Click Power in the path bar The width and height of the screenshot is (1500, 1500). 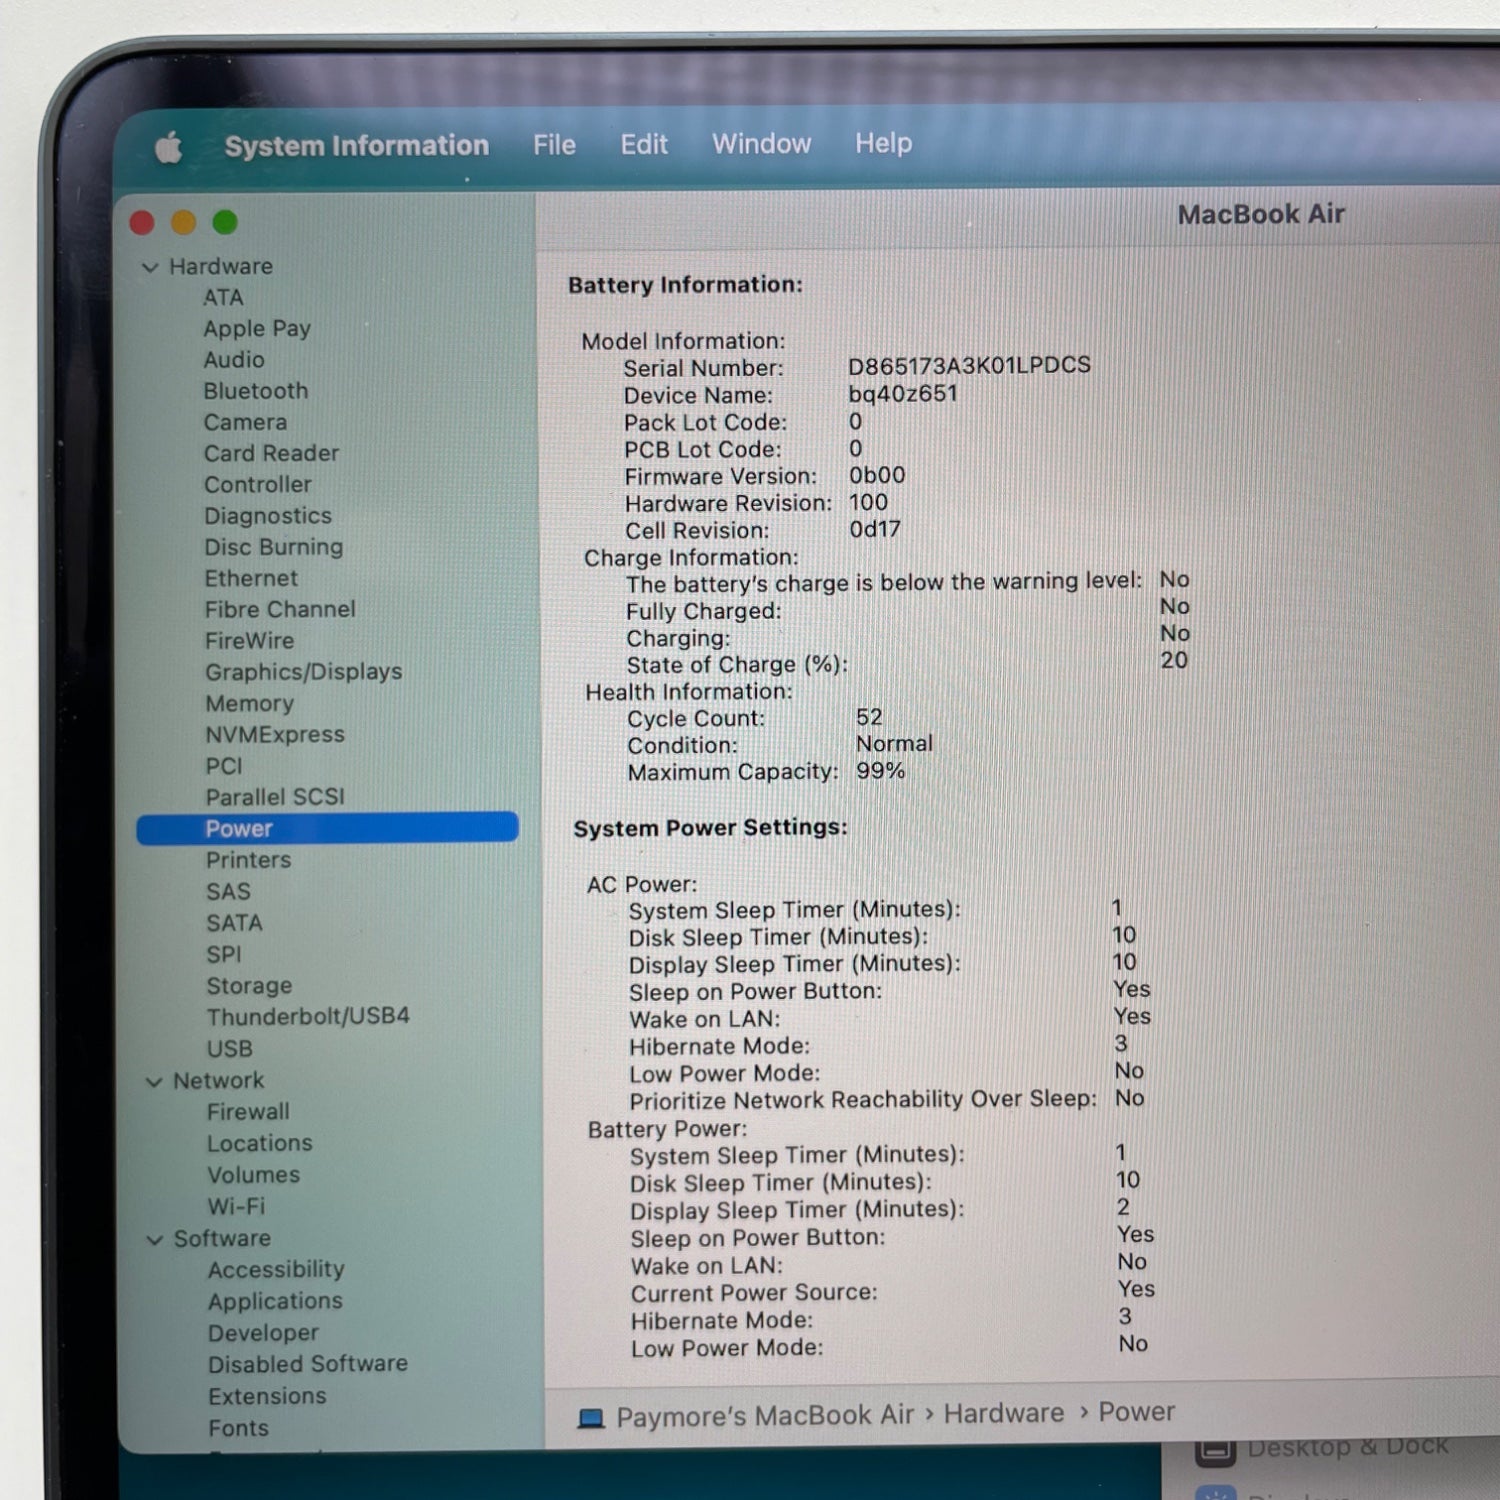(1137, 1412)
